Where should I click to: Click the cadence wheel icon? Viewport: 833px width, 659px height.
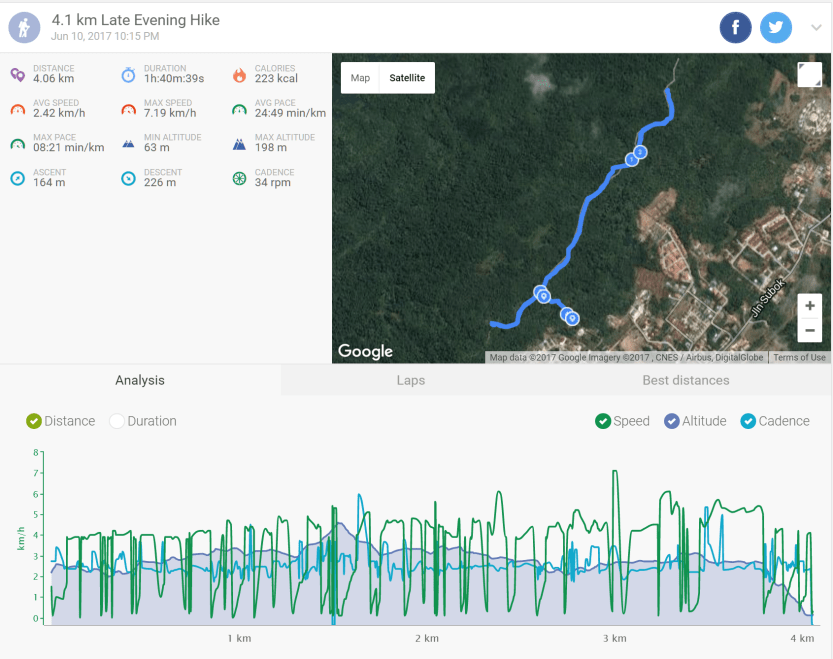(239, 178)
